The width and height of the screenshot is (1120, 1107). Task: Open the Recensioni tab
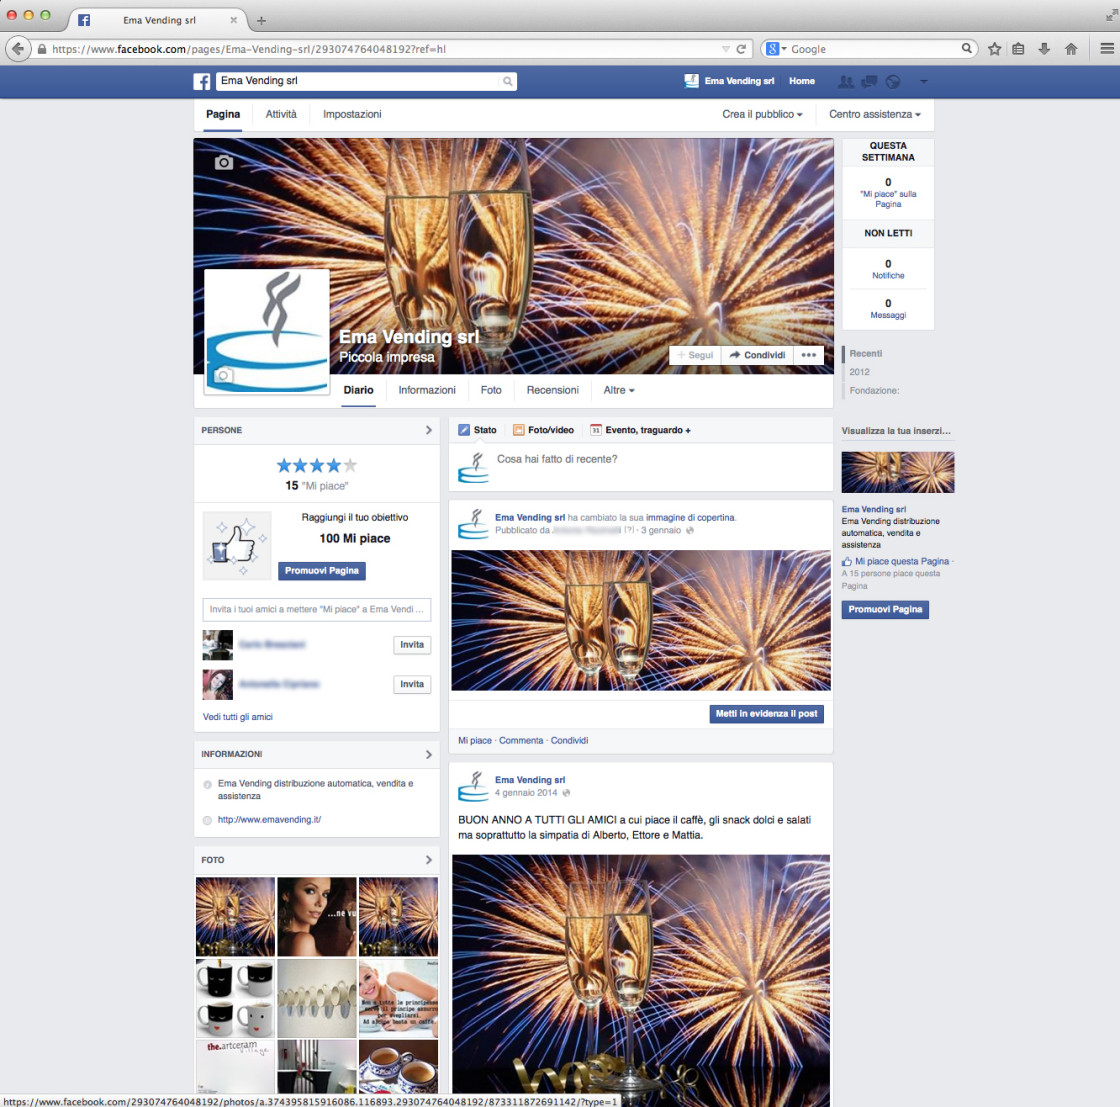[x=553, y=390]
